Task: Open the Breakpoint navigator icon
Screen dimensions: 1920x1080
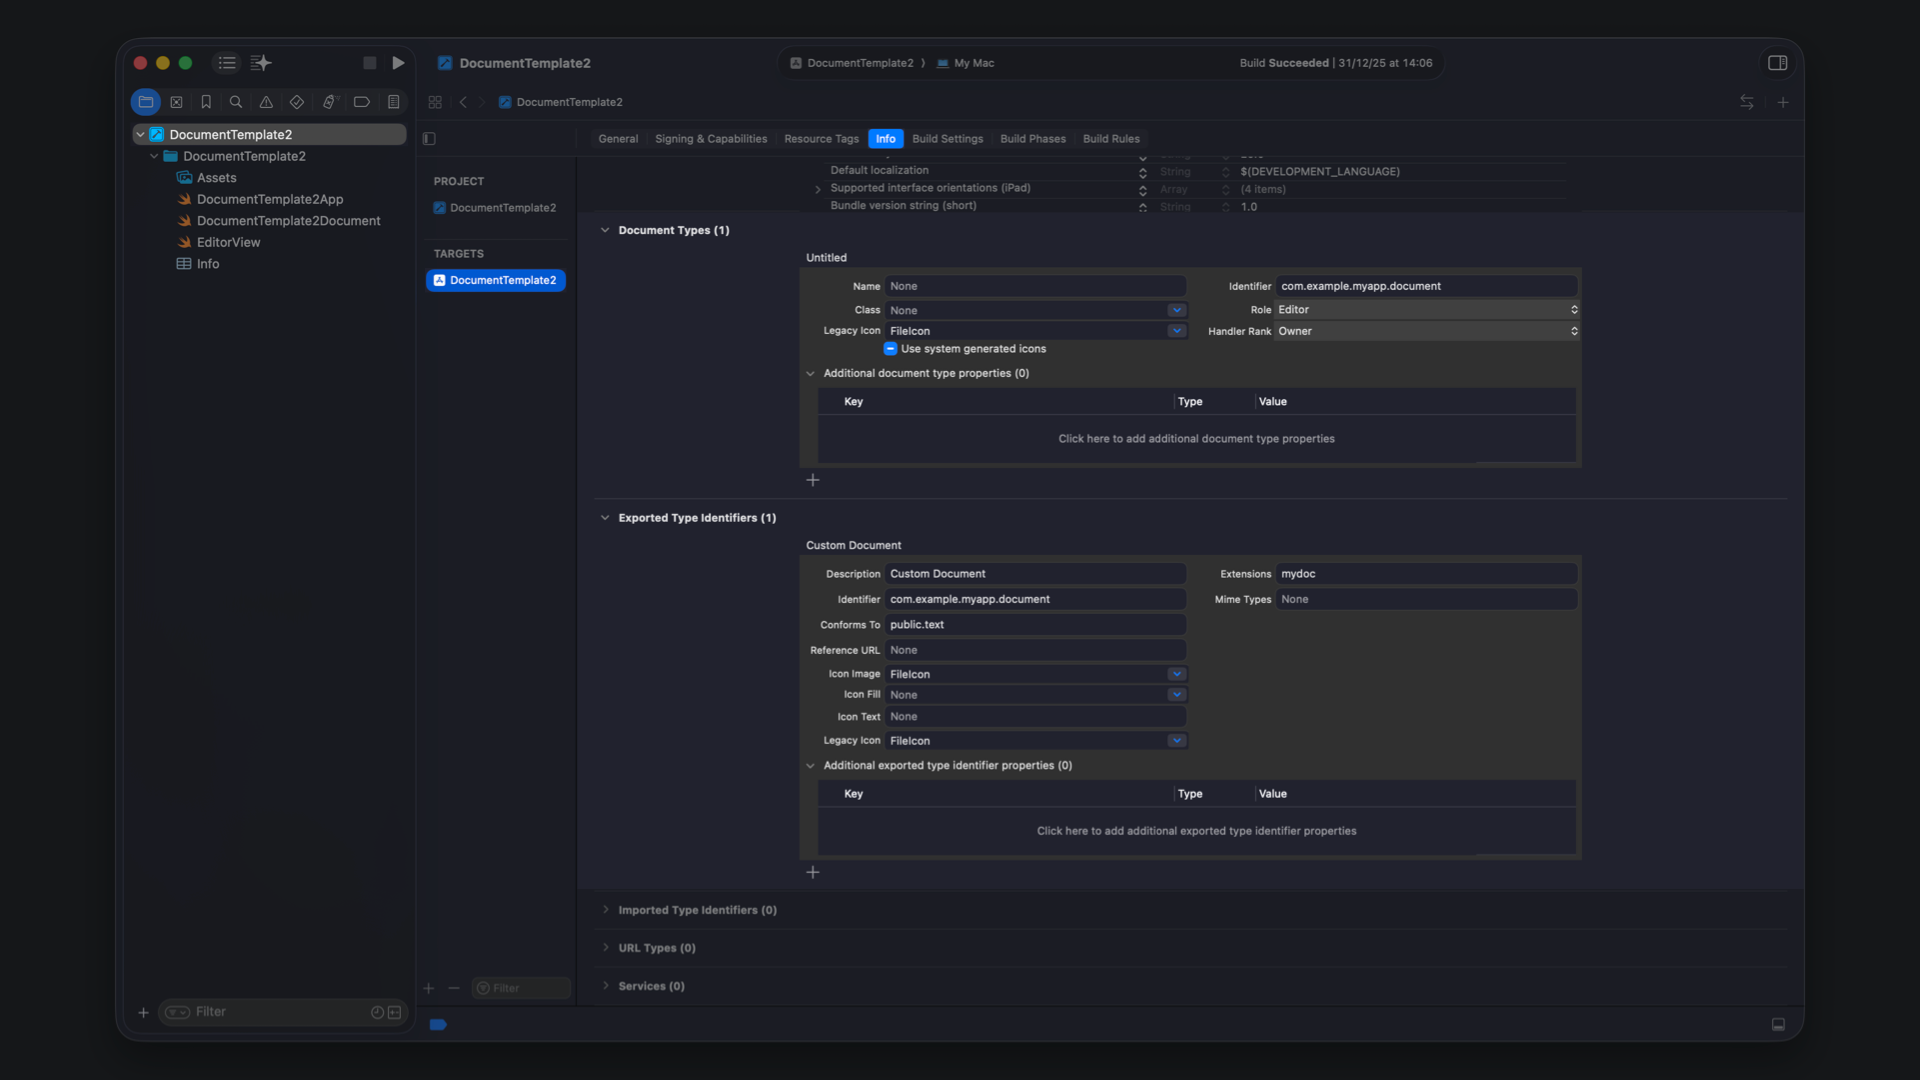Action: 362,102
